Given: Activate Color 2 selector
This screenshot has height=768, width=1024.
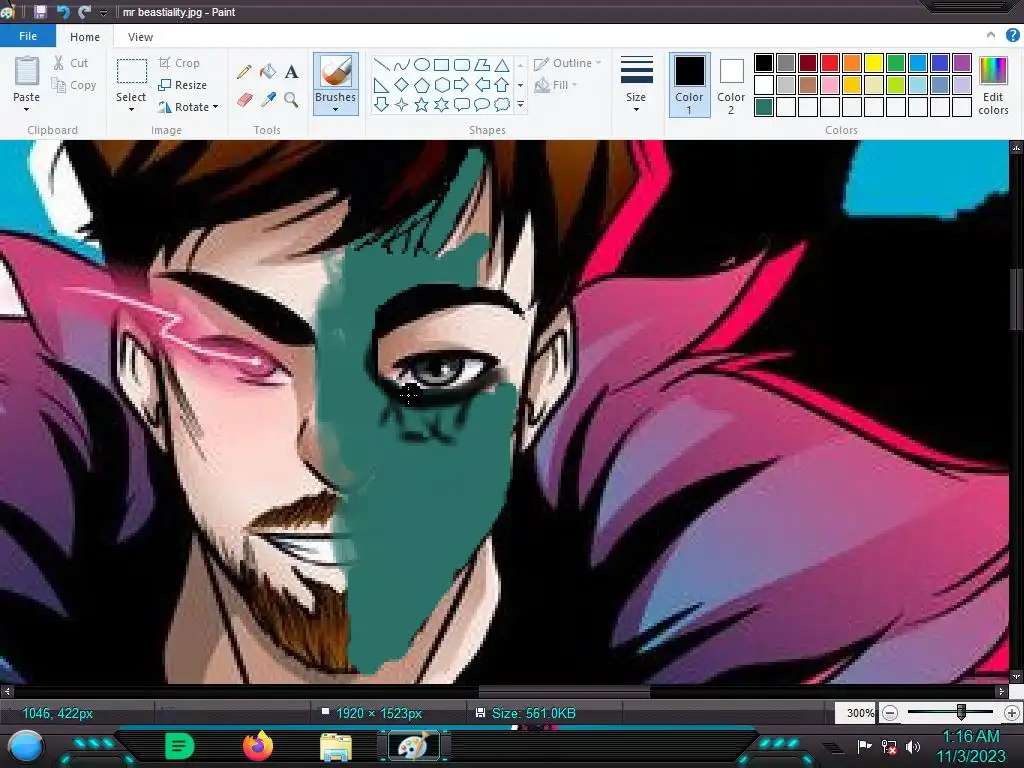Looking at the screenshot, I should point(731,85).
